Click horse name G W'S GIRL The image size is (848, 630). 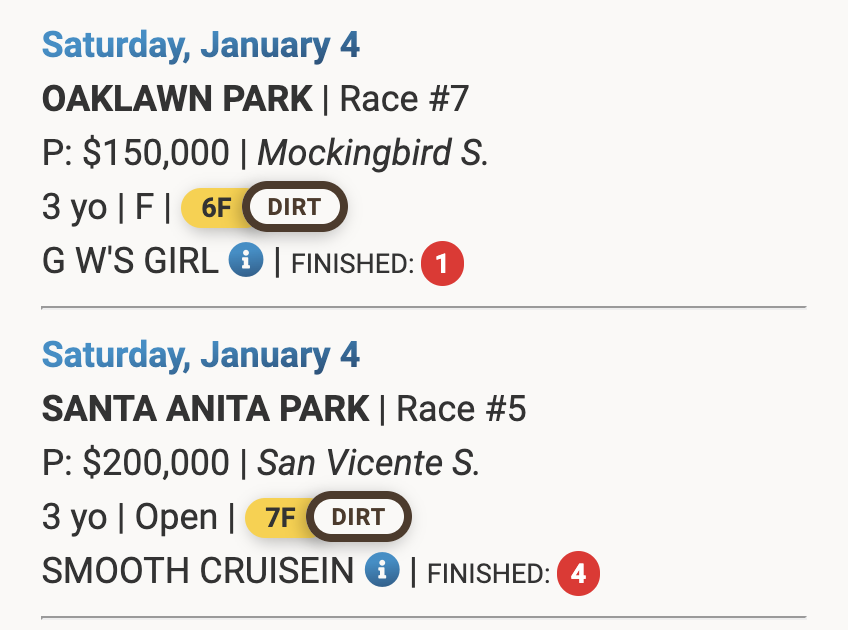(130, 262)
